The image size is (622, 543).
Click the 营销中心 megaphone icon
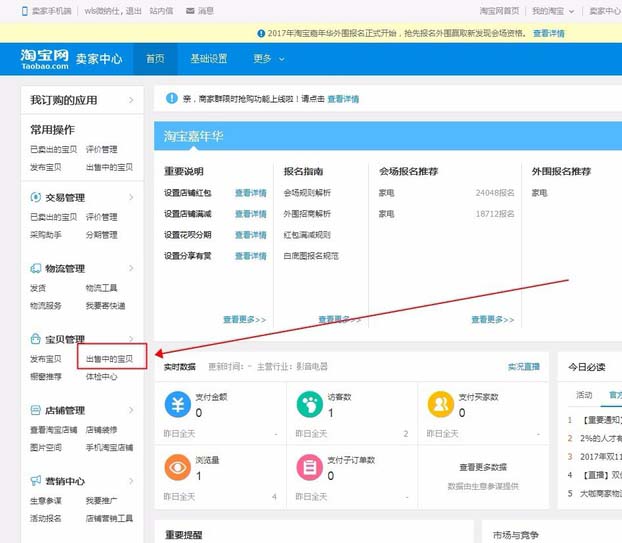(x=35, y=481)
